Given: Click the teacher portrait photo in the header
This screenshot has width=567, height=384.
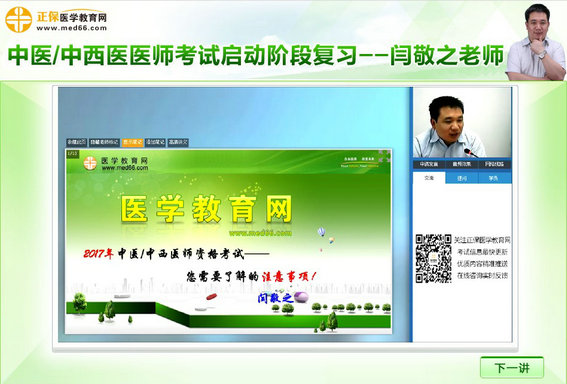Looking at the screenshot, I should [x=536, y=42].
